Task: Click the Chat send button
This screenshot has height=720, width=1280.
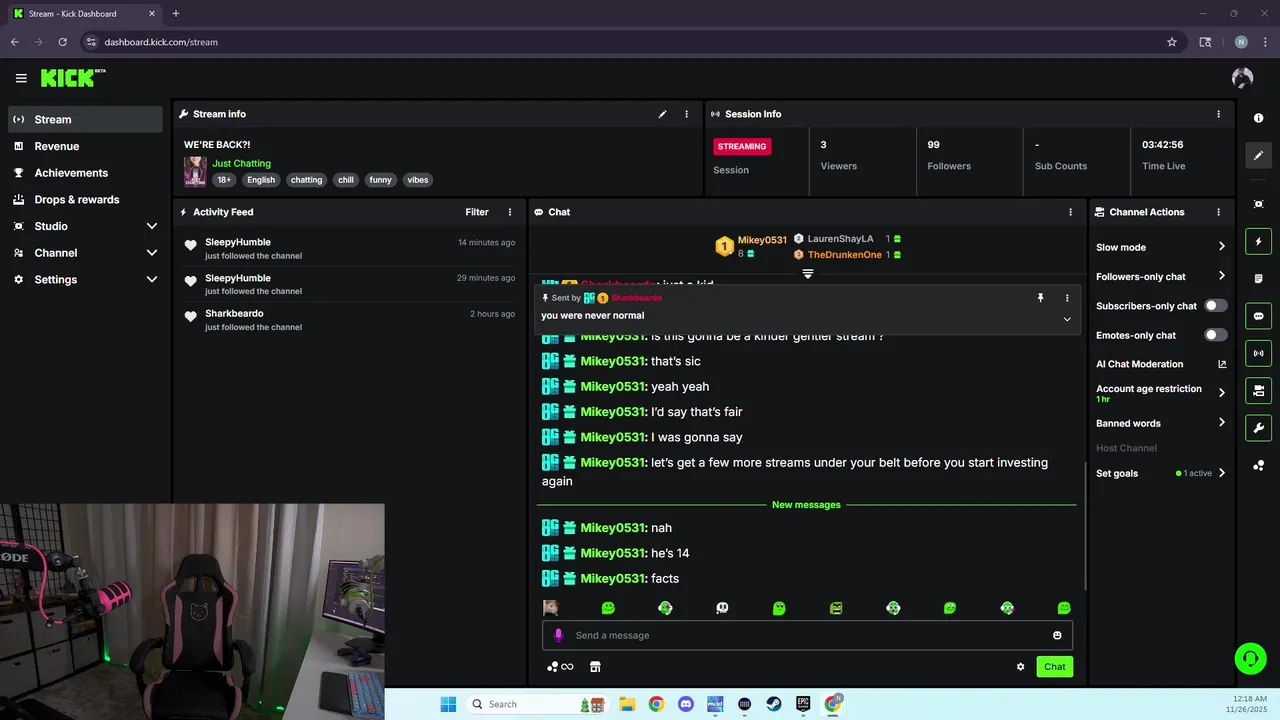Action: tap(1054, 667)
